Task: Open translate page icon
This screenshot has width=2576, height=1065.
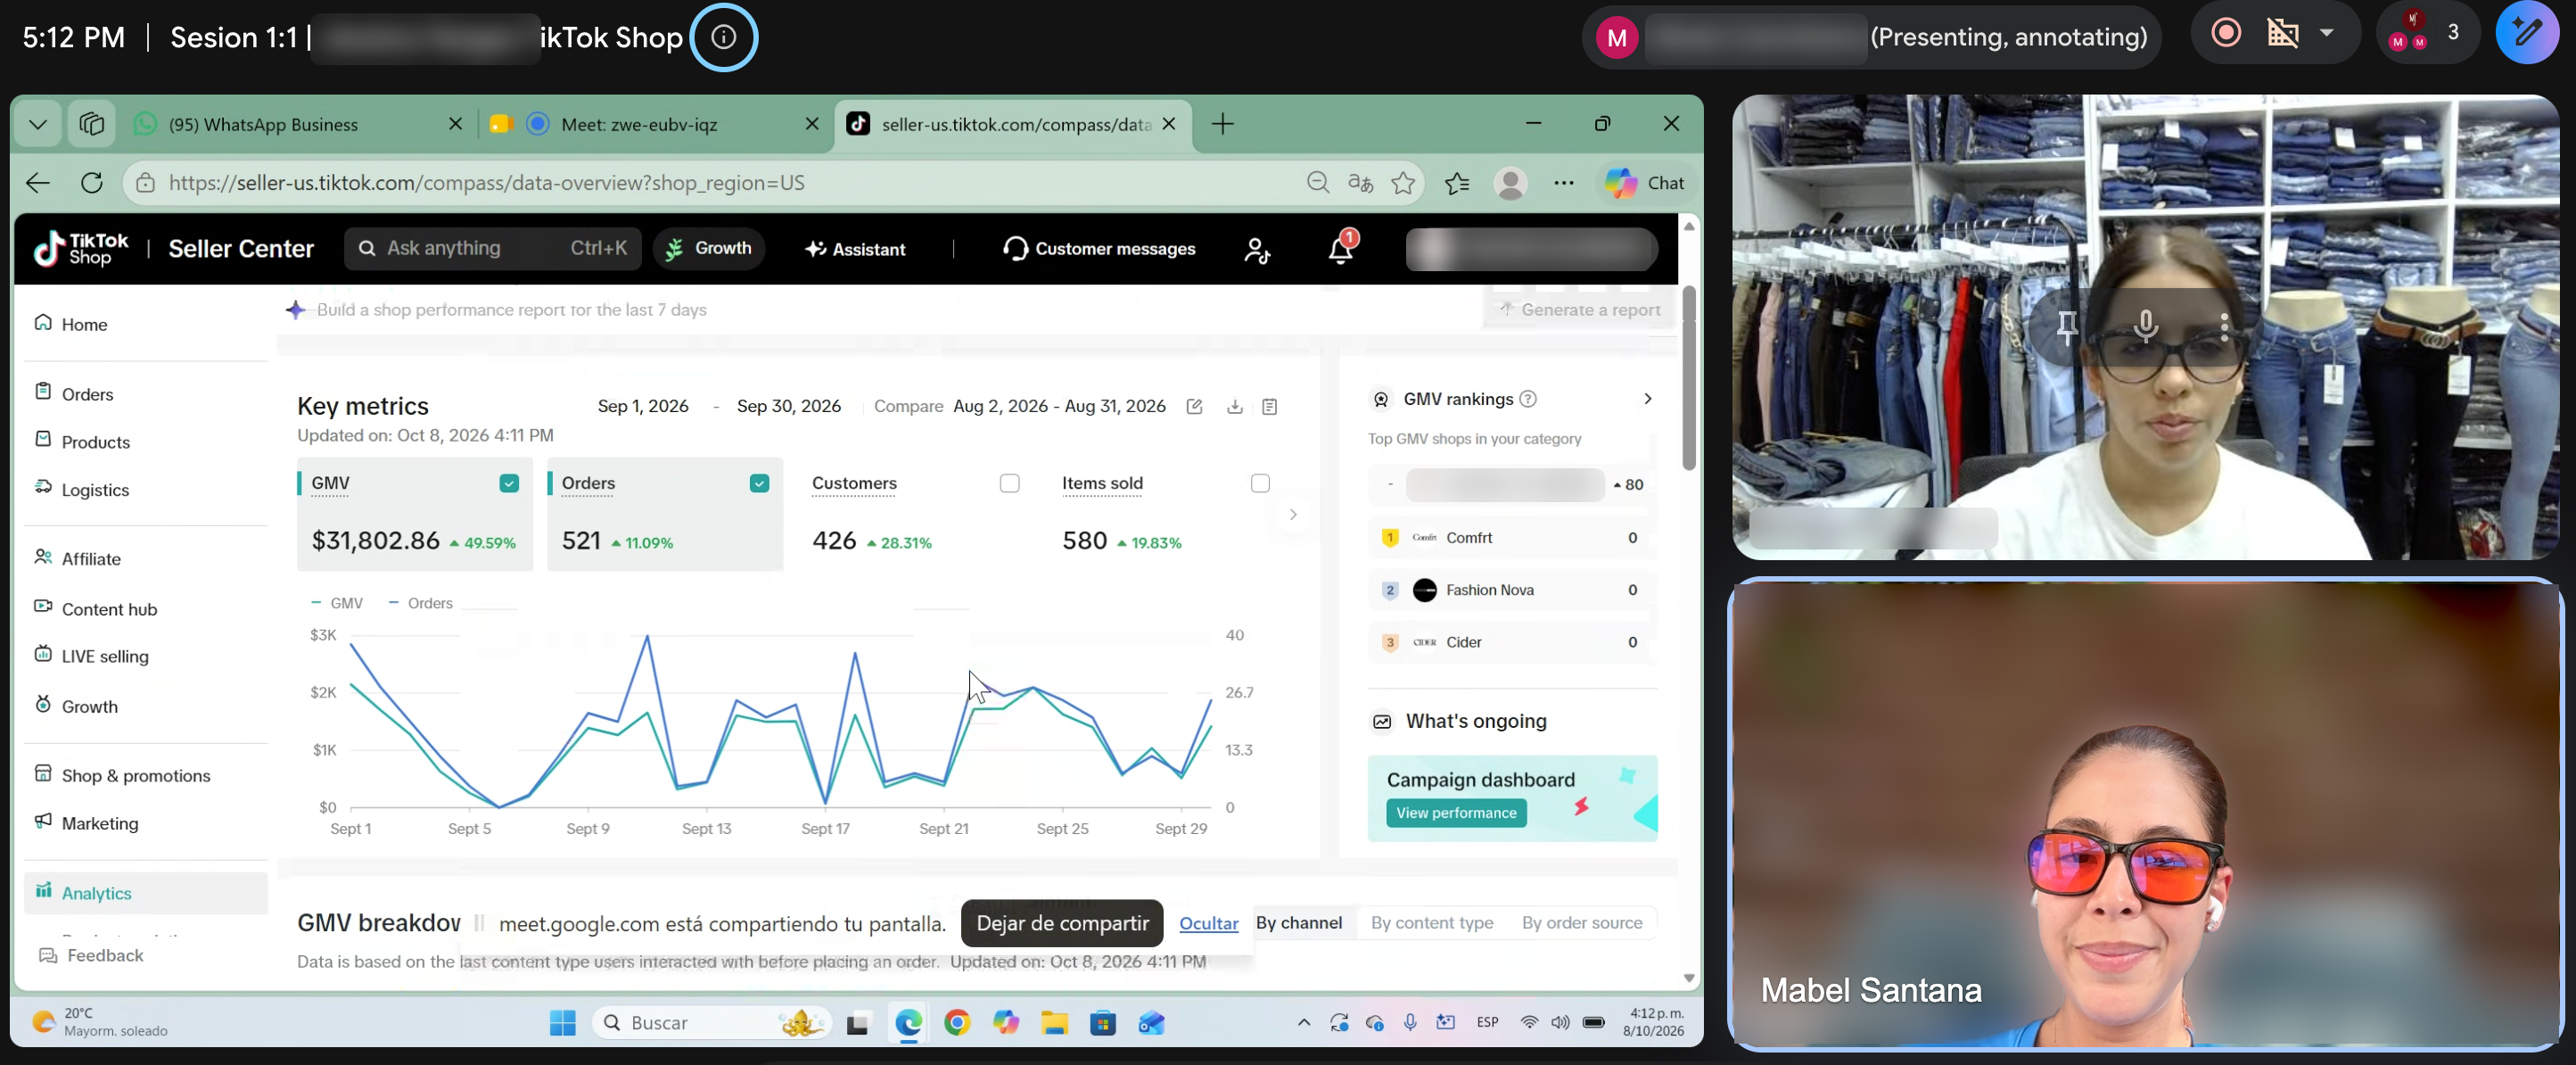Action: pos(1360,183)
